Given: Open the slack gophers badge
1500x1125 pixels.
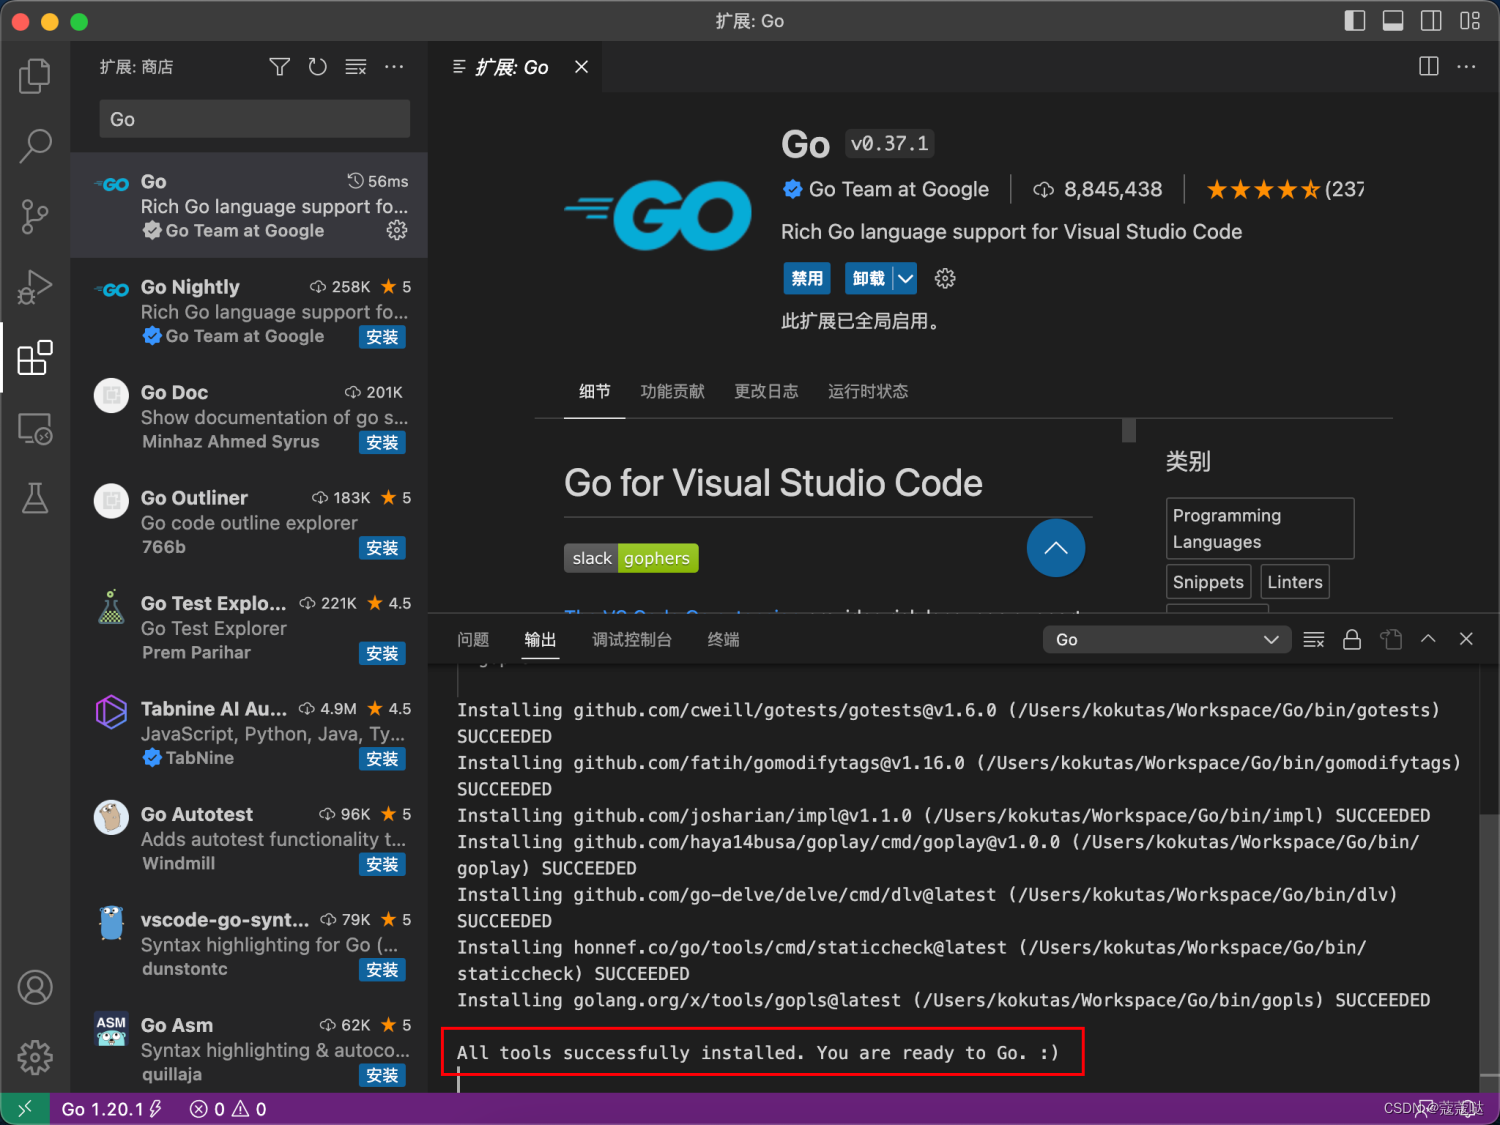Looking at the screenshot, I should [631, 558].
